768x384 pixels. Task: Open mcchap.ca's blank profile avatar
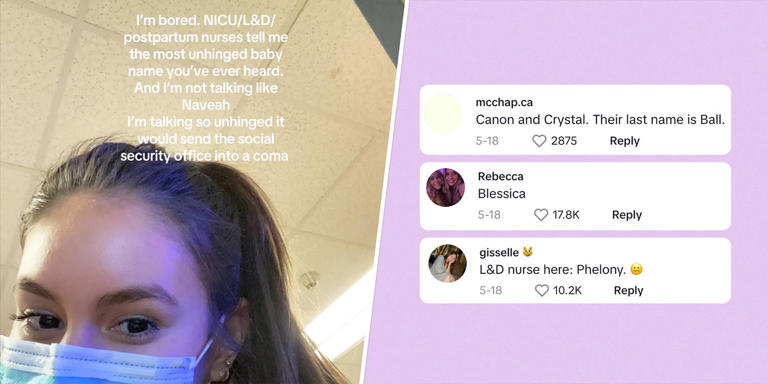point(443,113)
